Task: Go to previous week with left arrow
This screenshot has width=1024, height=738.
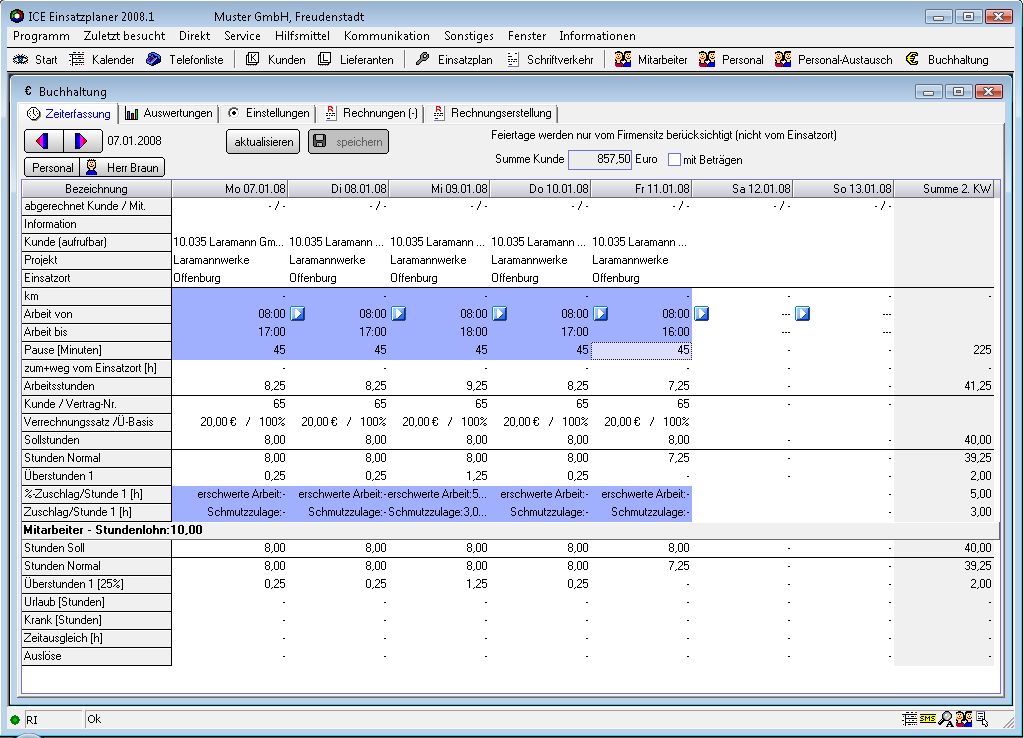Action: [x=43, y=142]
